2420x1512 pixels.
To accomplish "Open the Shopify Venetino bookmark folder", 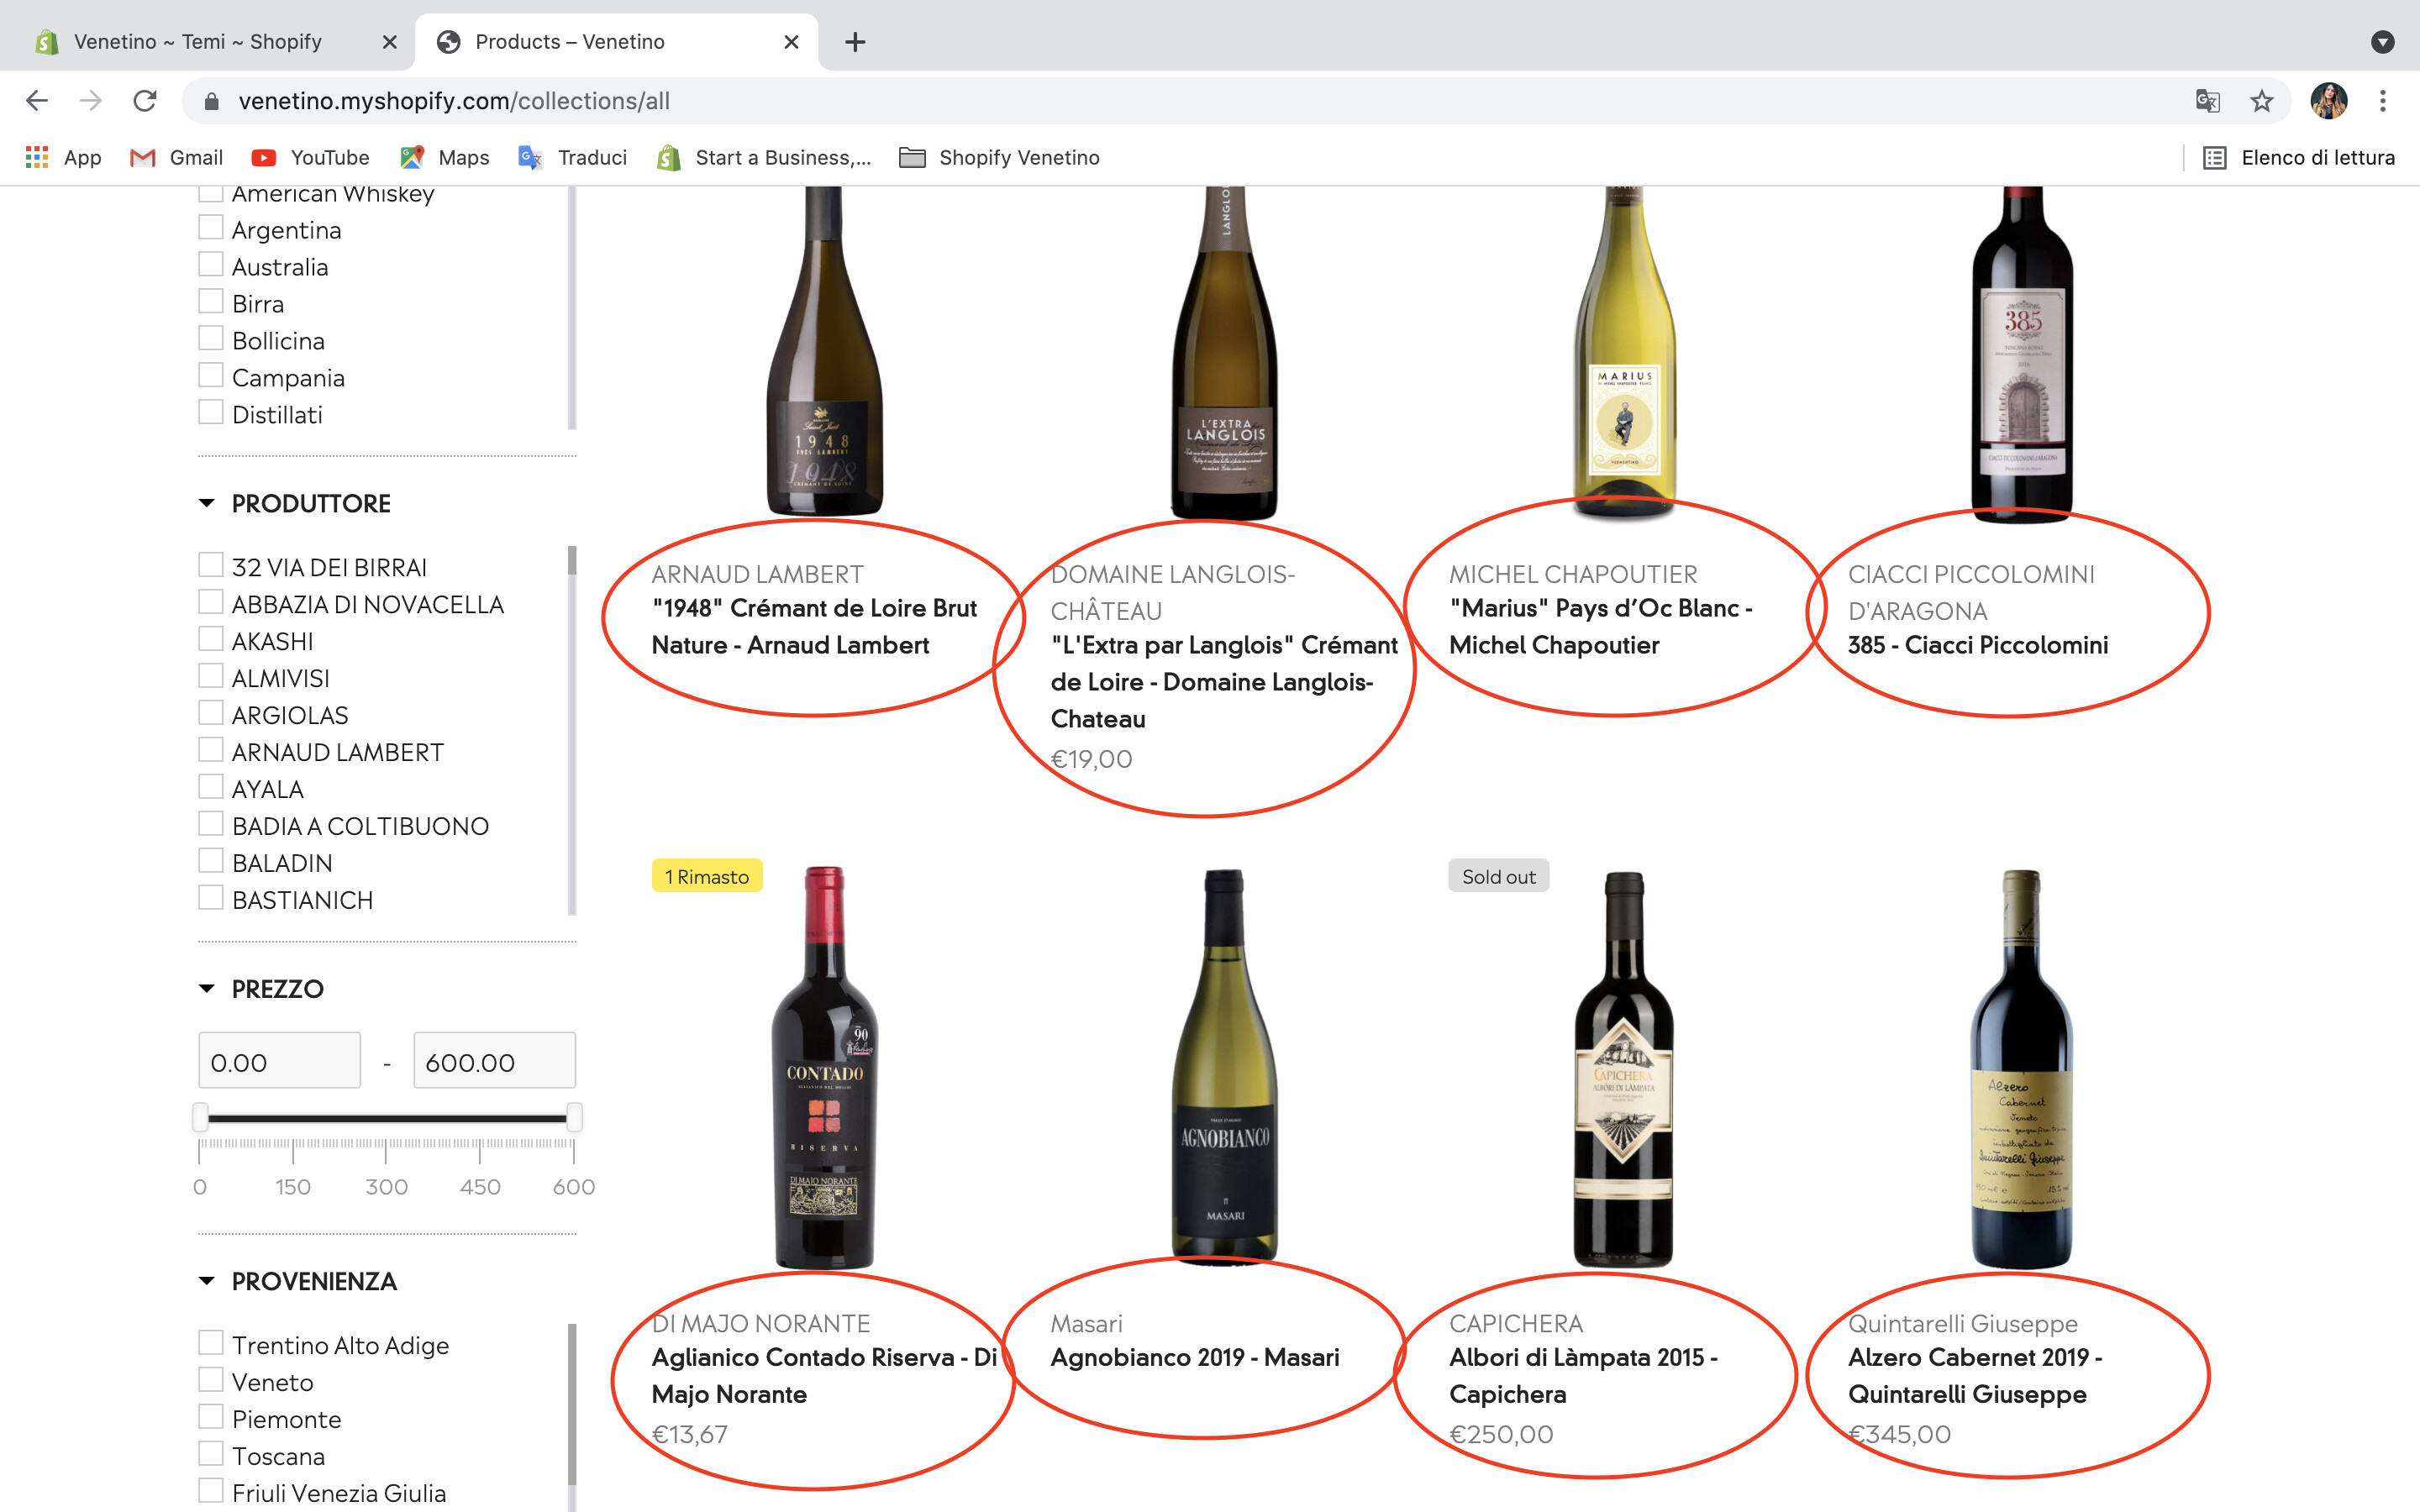I will [999, 157].
